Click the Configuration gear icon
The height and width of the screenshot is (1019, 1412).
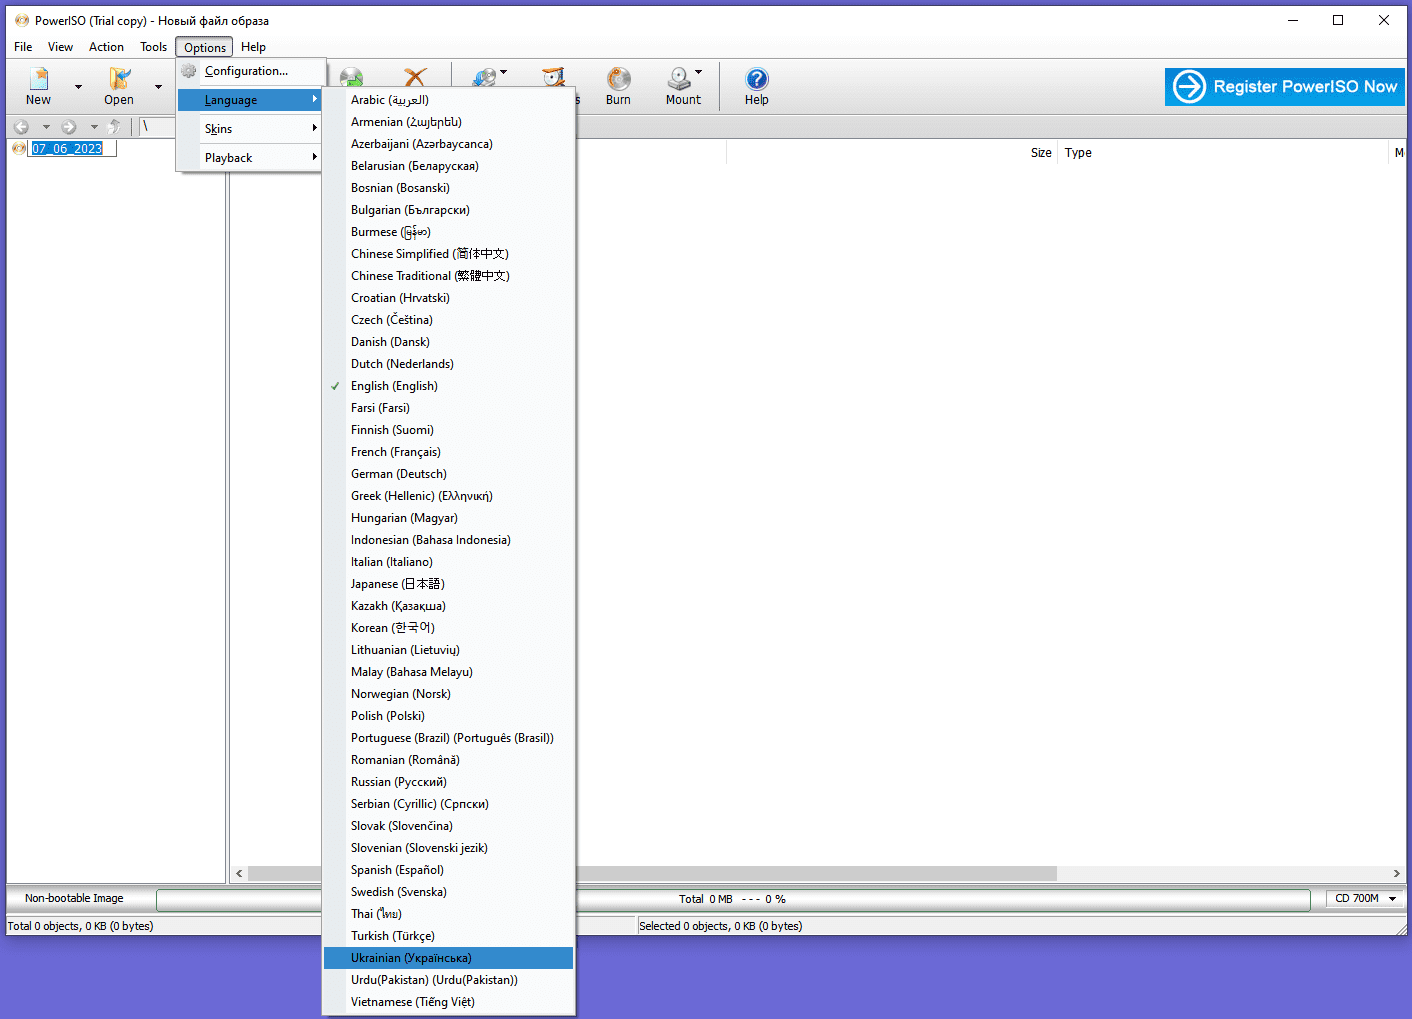189,71
